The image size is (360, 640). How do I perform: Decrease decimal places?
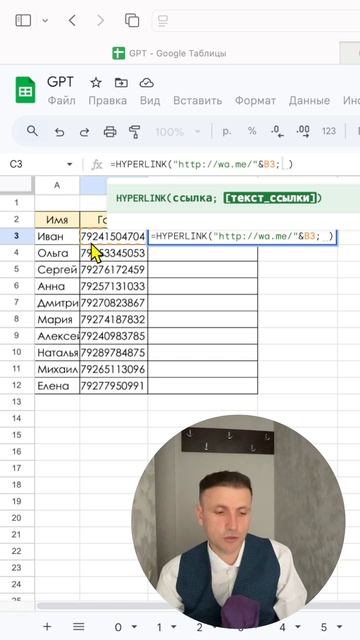[277, 131]
